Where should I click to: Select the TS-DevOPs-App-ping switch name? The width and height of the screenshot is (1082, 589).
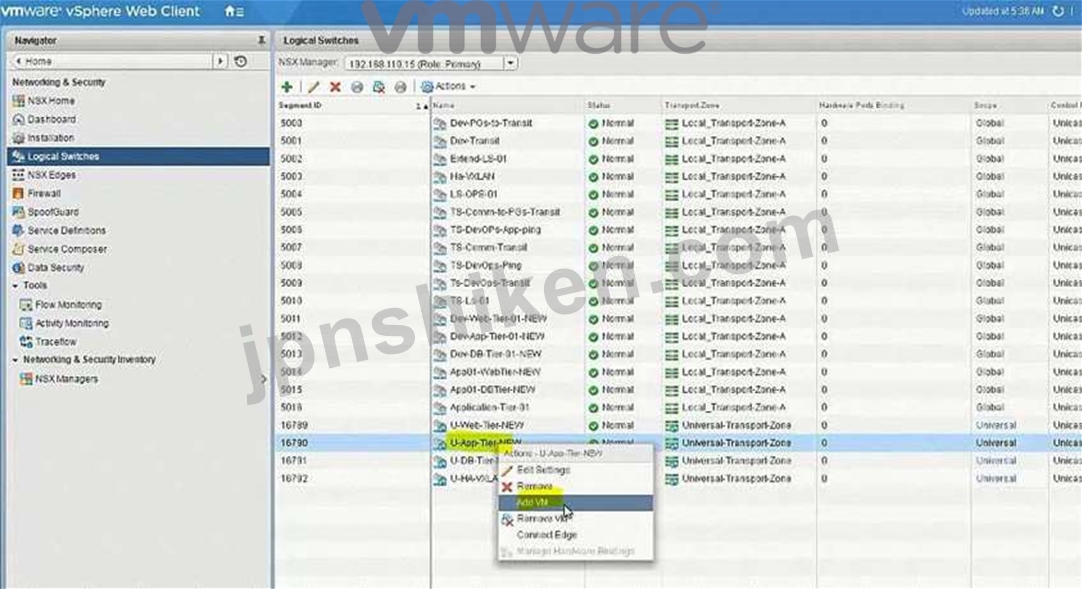click(x=495, y=230)
